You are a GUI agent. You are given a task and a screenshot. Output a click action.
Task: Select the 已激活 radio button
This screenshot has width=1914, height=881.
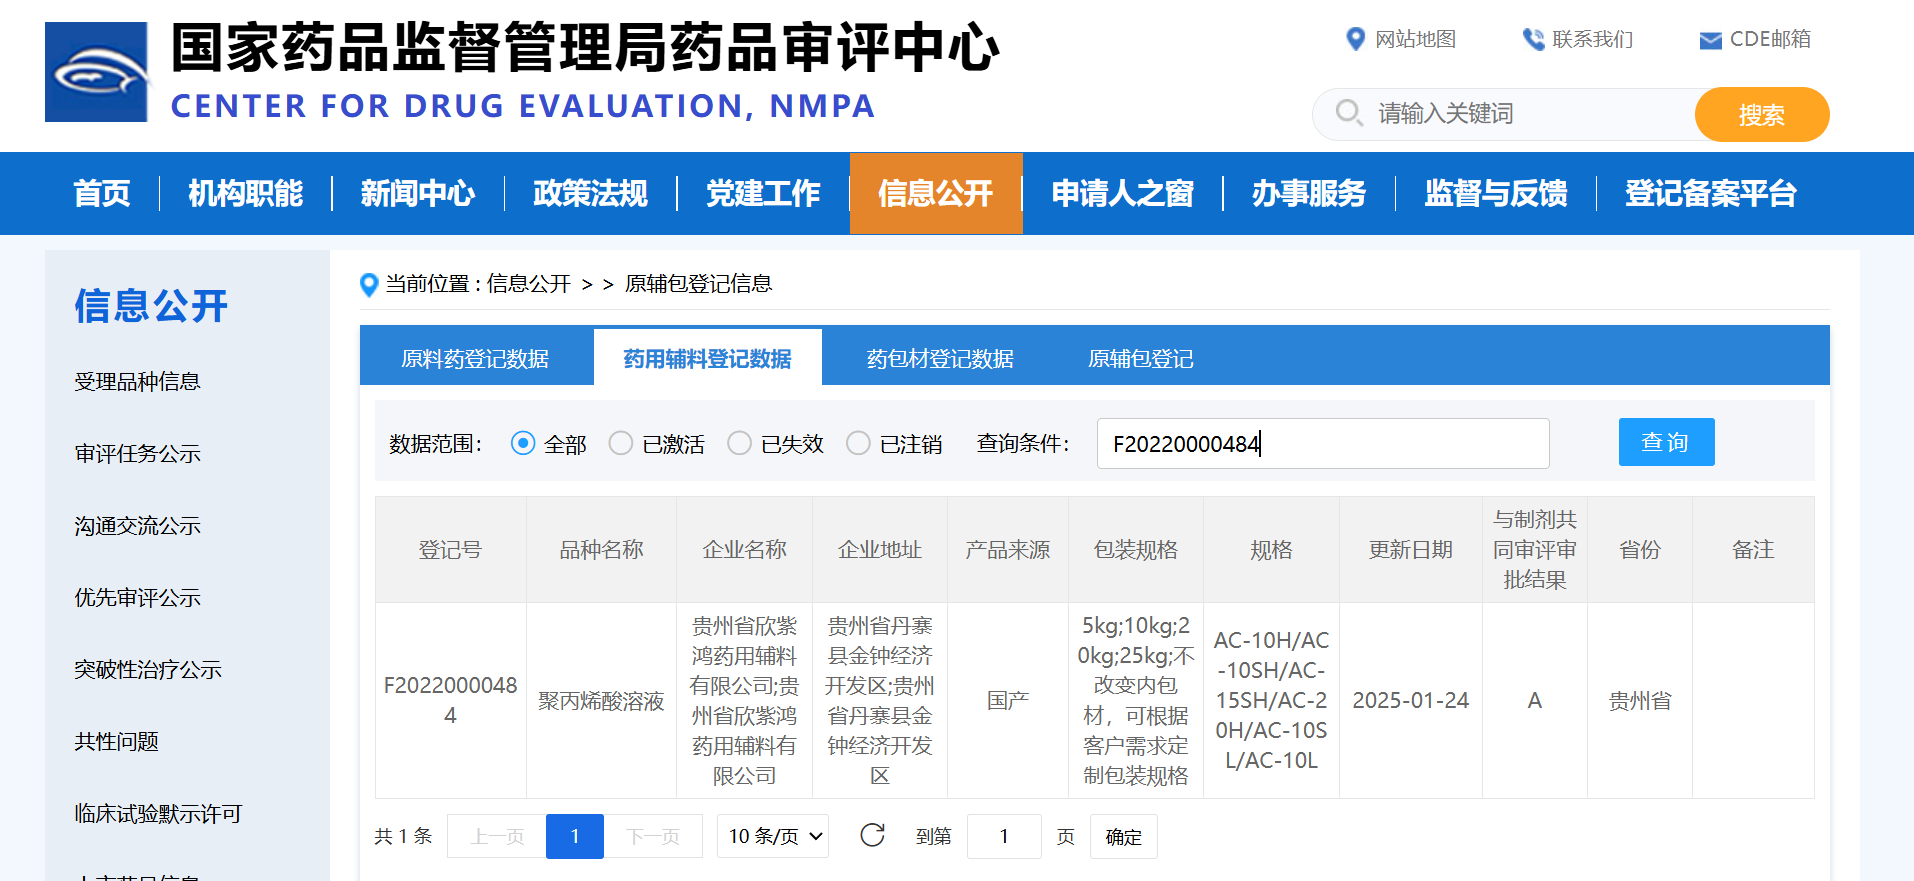coord(621,443)
